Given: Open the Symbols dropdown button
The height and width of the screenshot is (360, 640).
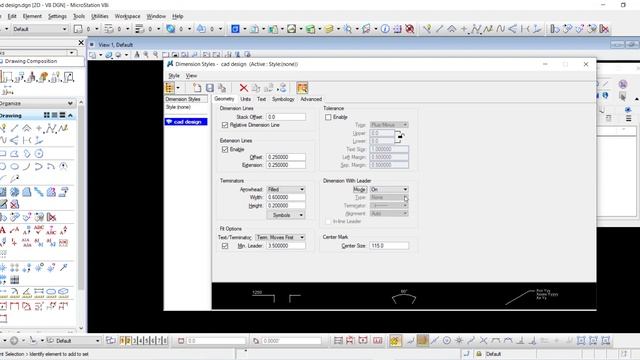Looking at the screenshot, I should [x=286, y=215].
